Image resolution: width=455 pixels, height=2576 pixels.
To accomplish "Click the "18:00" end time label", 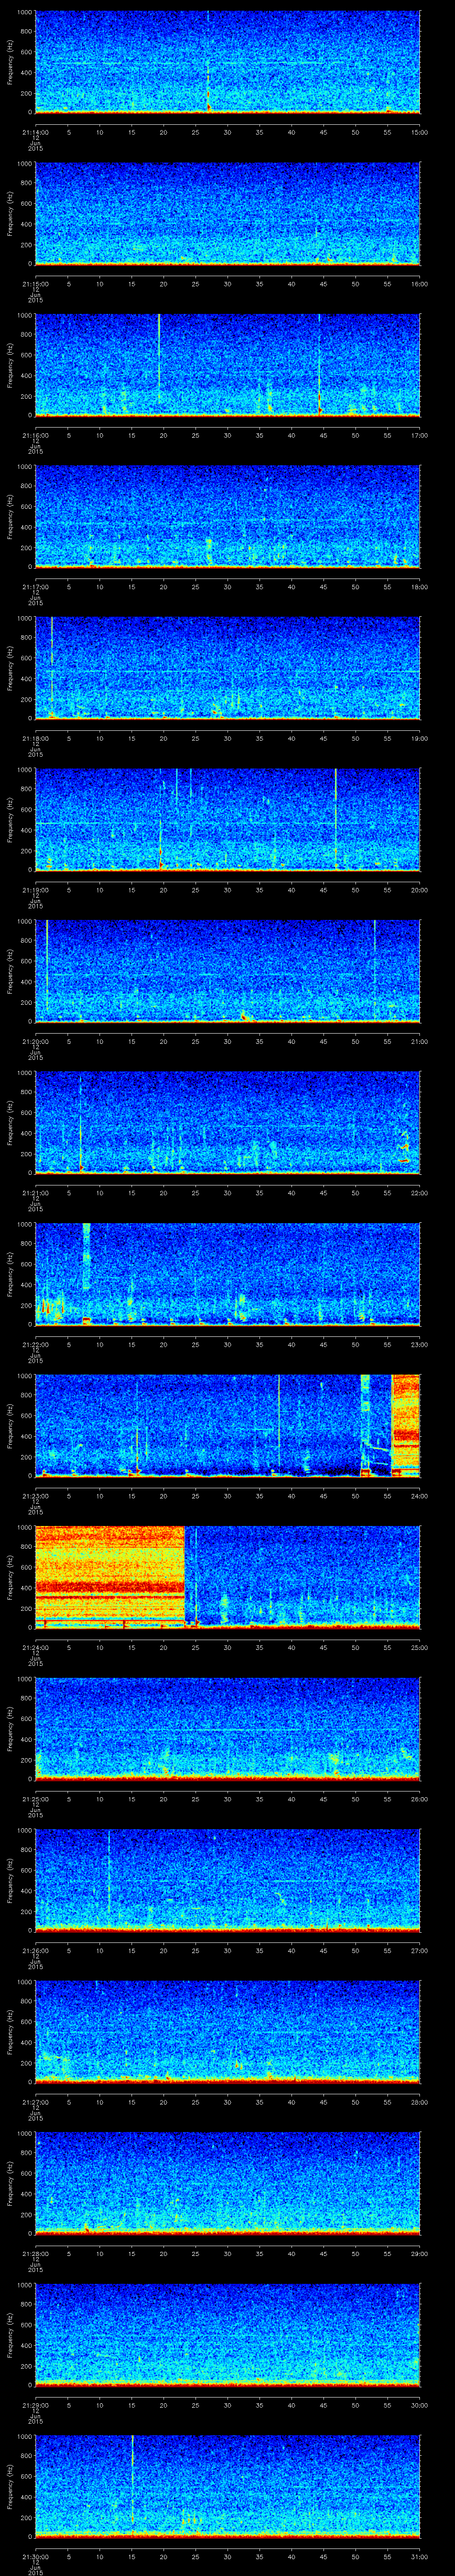I will click(420, 587).
